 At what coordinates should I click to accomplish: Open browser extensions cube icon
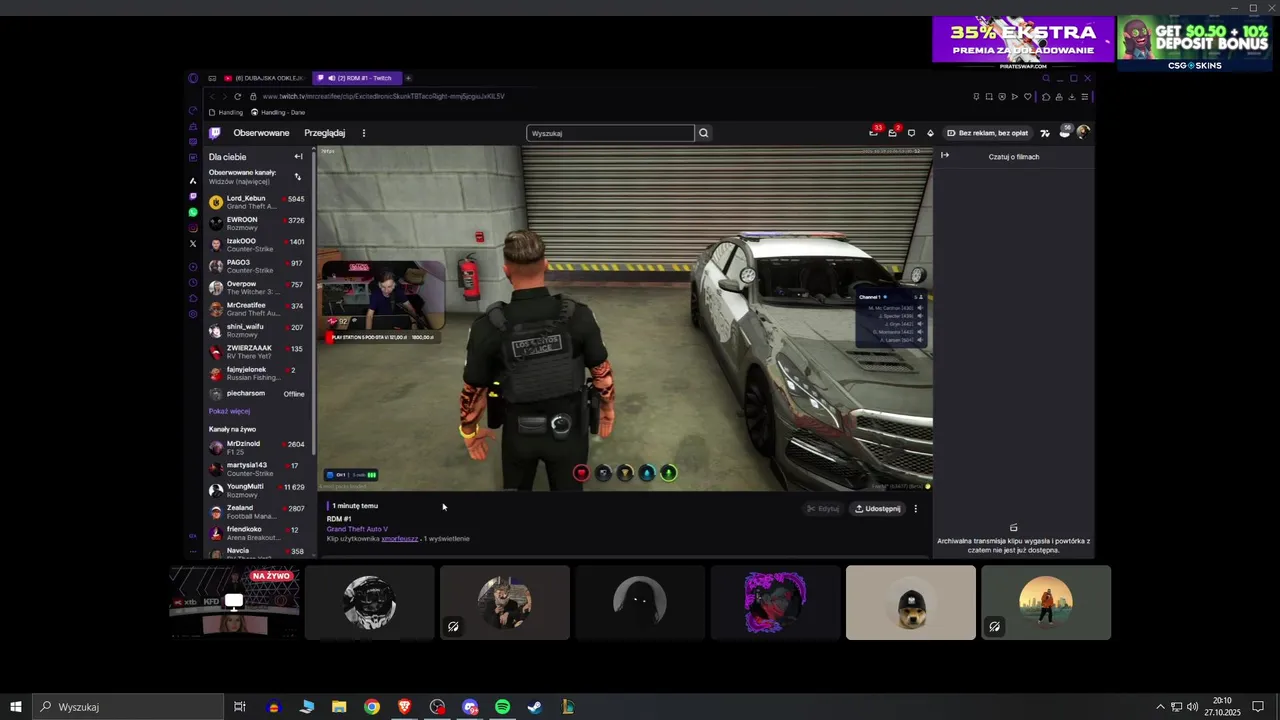pos(1045,96)
